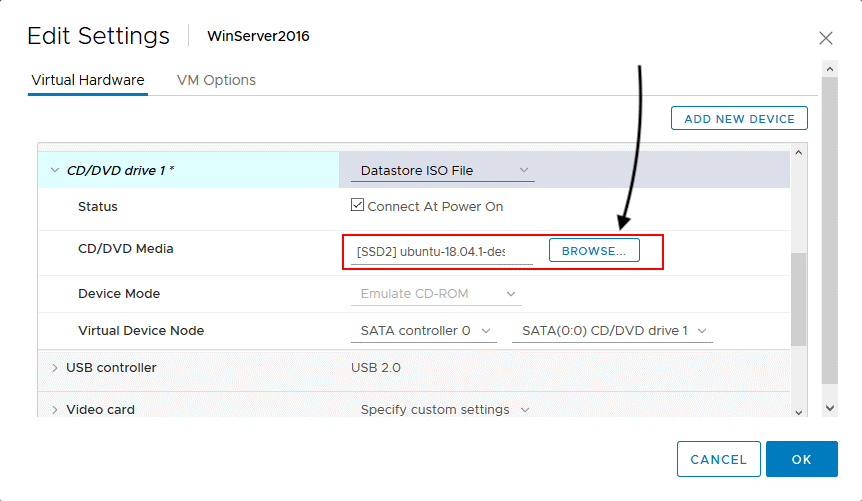Expand the Video card section

(x=54, y=410)
